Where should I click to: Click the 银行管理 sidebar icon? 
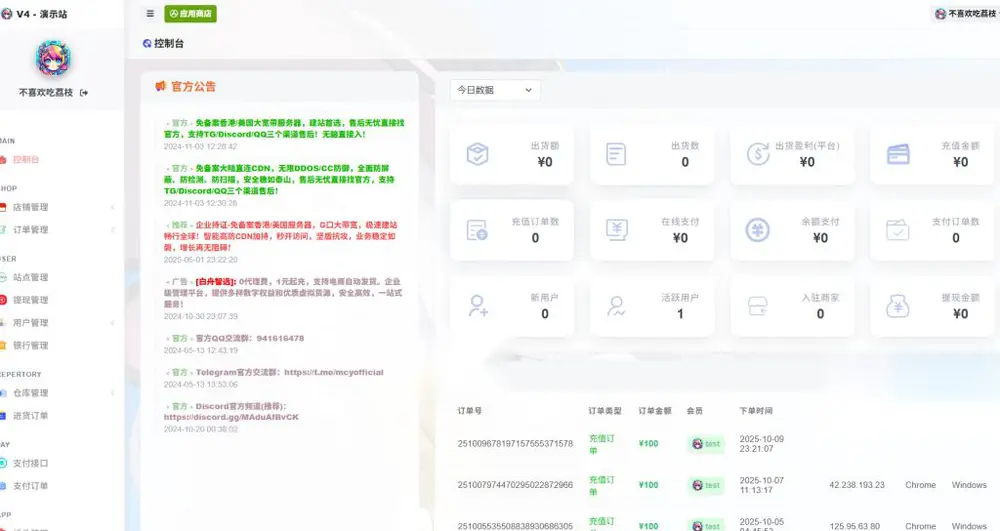3,345
